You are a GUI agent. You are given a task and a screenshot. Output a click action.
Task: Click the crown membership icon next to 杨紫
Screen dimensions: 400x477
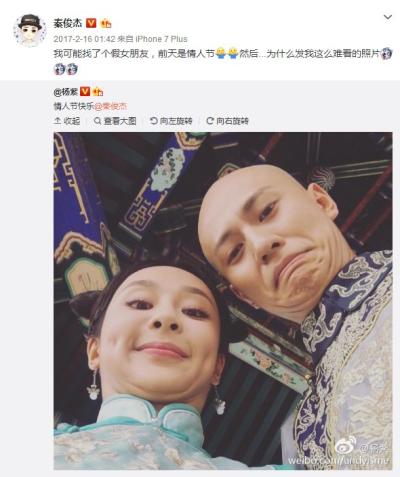[98, 91]
